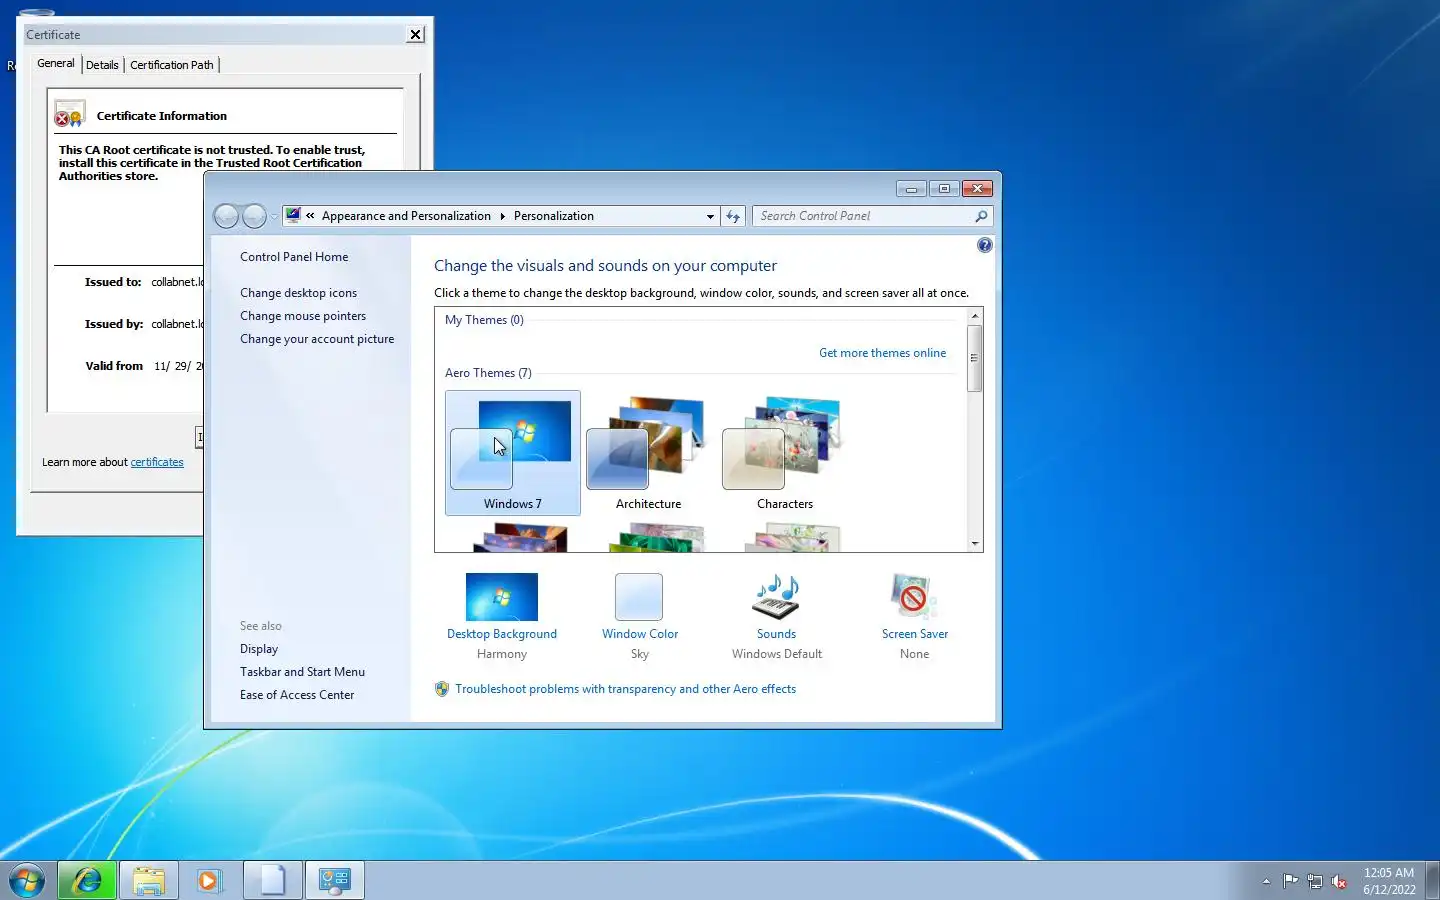Switch to Details tab in Certificate window
The height and width of the screenshot is (900, 1440).
coord(102,65)
